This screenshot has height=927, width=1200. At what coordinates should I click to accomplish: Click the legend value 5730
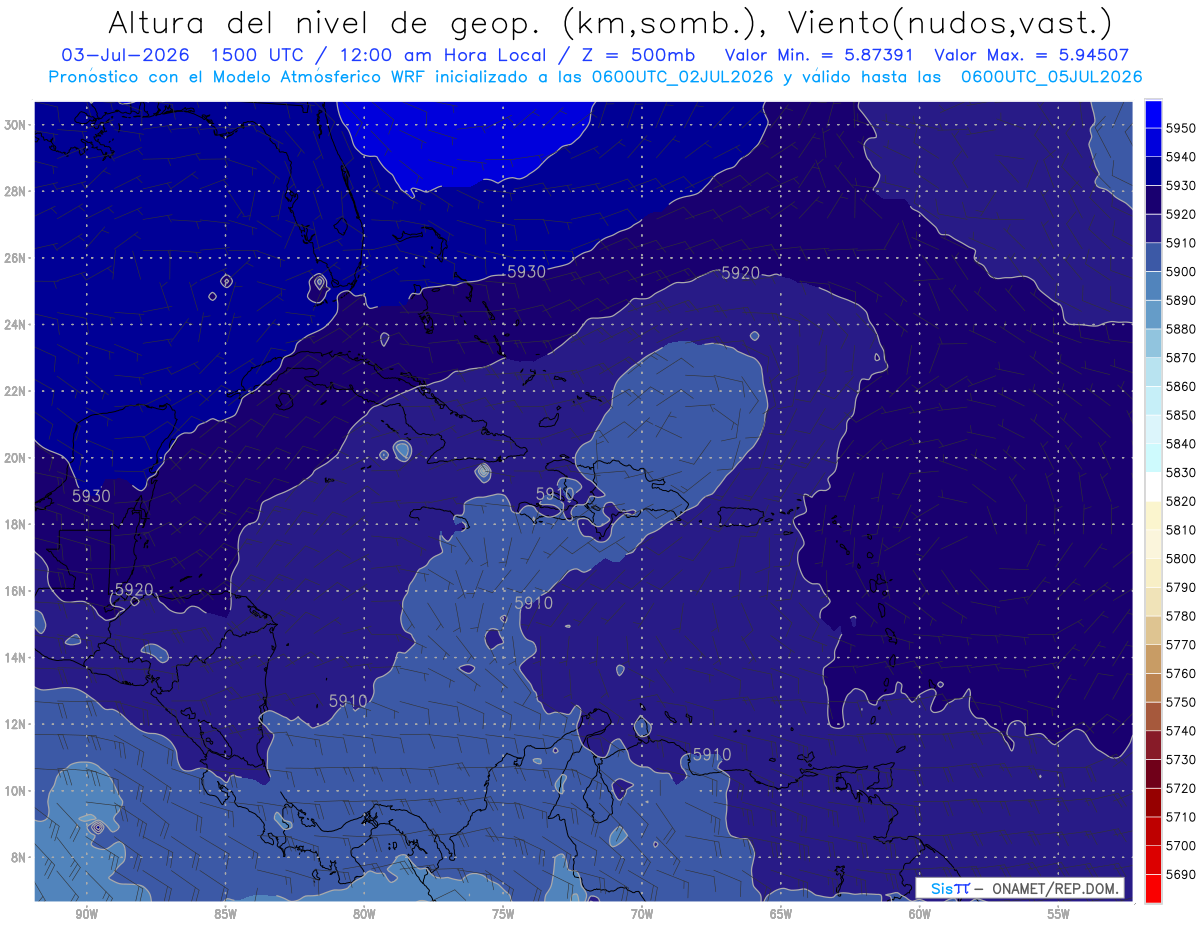click(1182, 759)
